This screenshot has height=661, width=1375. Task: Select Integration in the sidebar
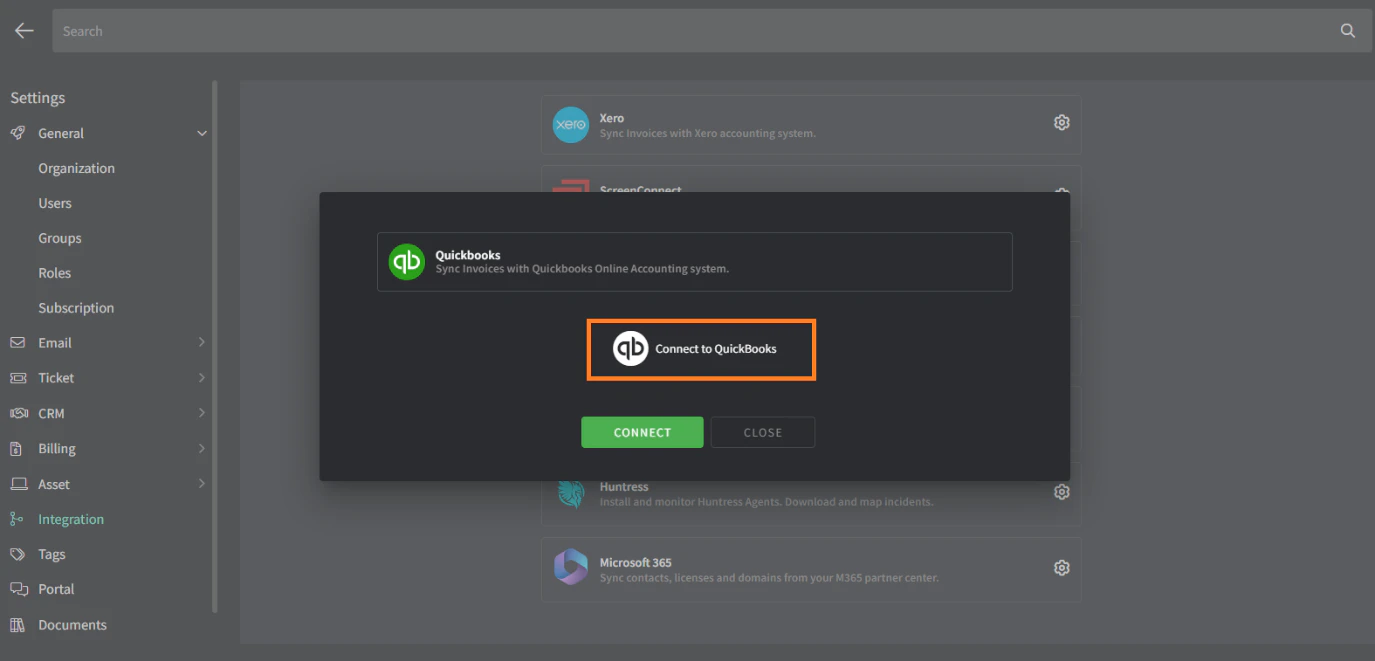coord(71,519)
